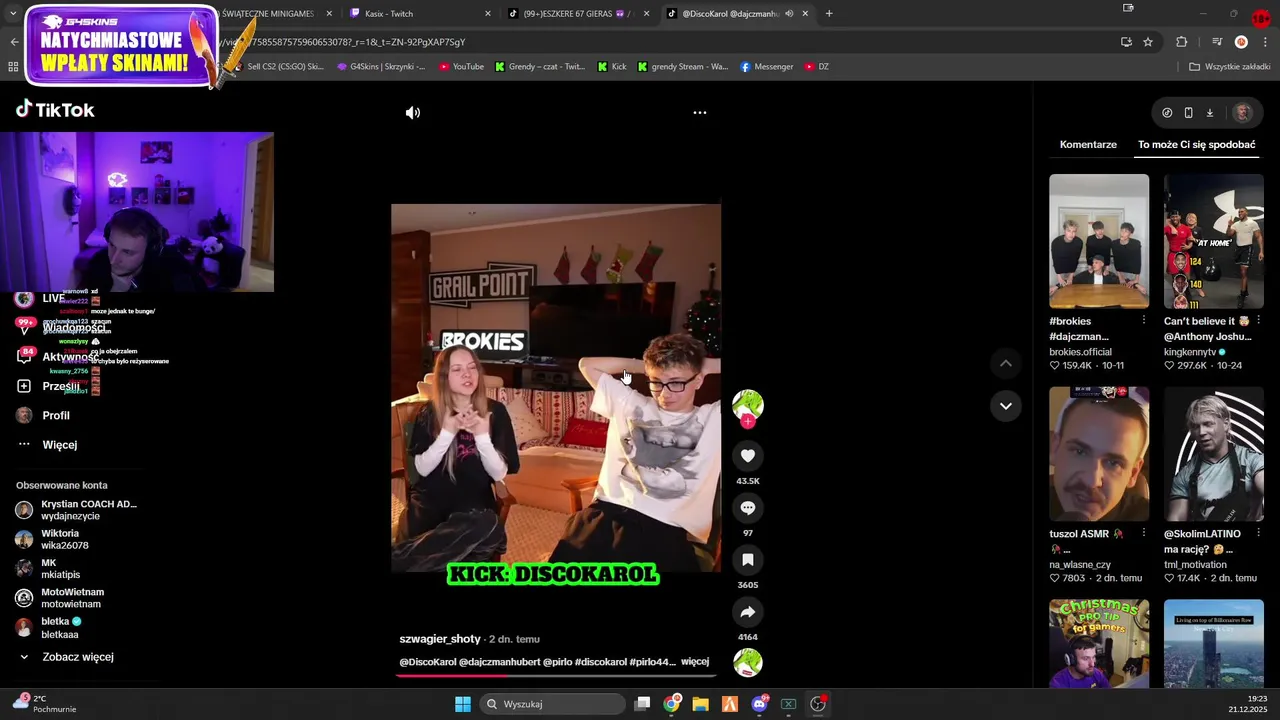Close the @DiscoKarol tab
1280x720 pixels.
(805, 14)
